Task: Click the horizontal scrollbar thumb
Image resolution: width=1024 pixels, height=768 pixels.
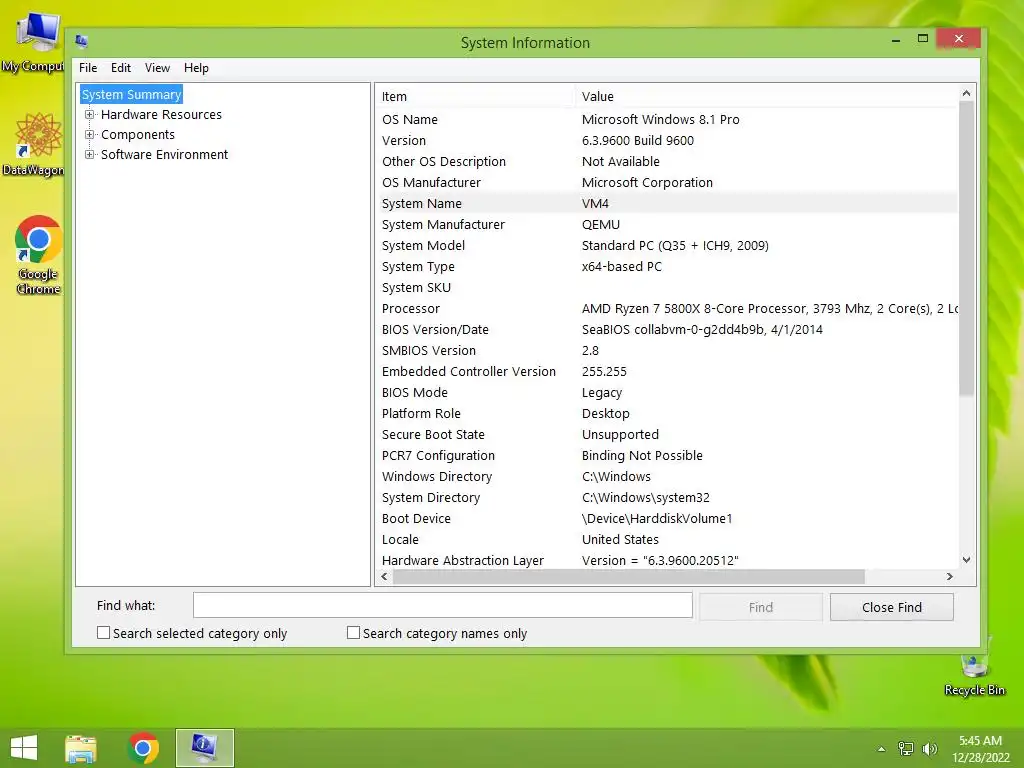Action: [x=628, y=577]
